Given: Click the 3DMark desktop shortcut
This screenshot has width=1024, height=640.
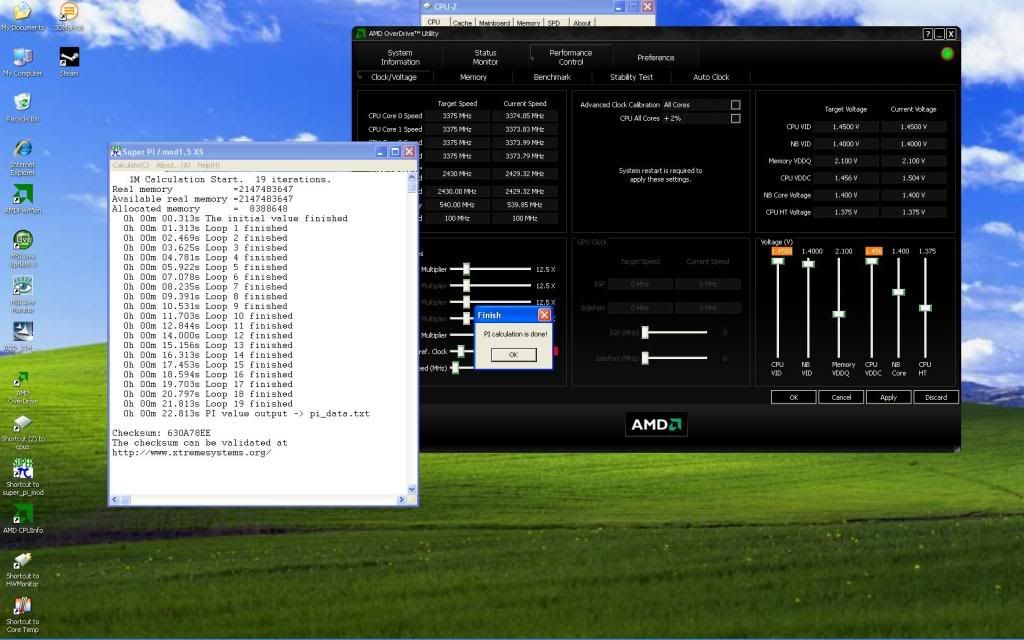Looking at the screenshot, I should (x=69, y=16).
